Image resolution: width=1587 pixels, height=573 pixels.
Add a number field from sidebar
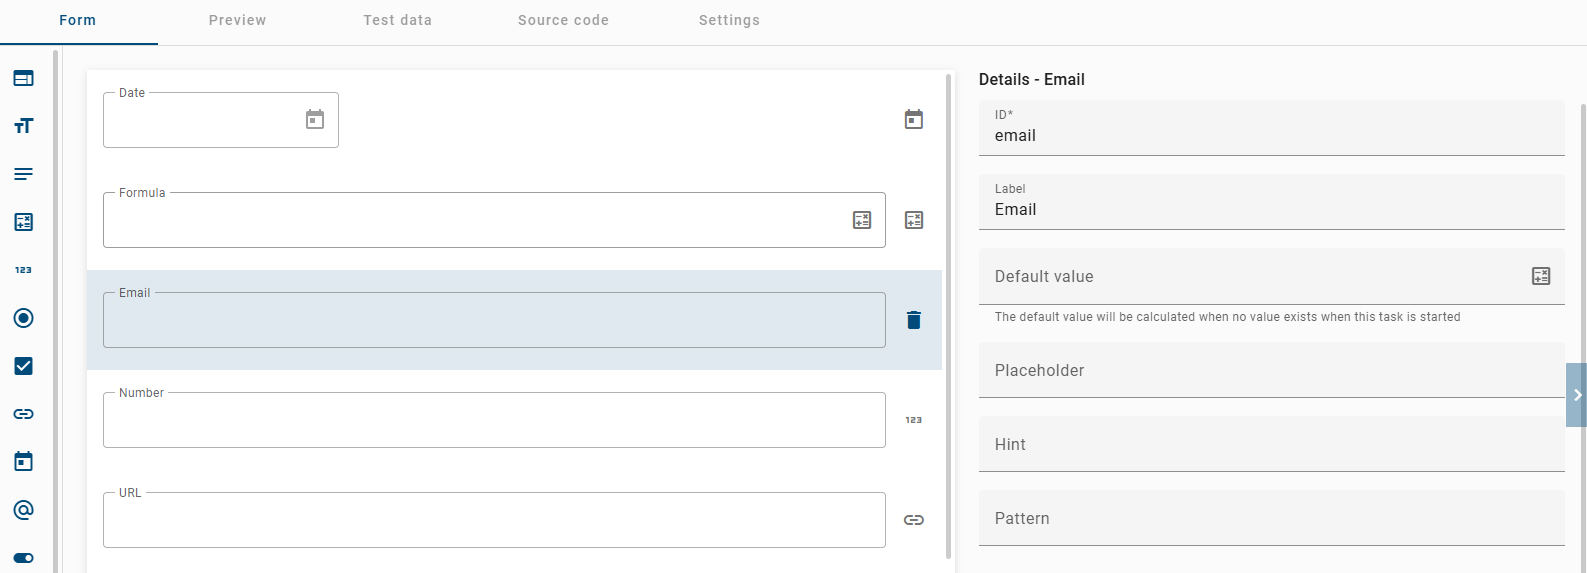[x=24, y=270]
